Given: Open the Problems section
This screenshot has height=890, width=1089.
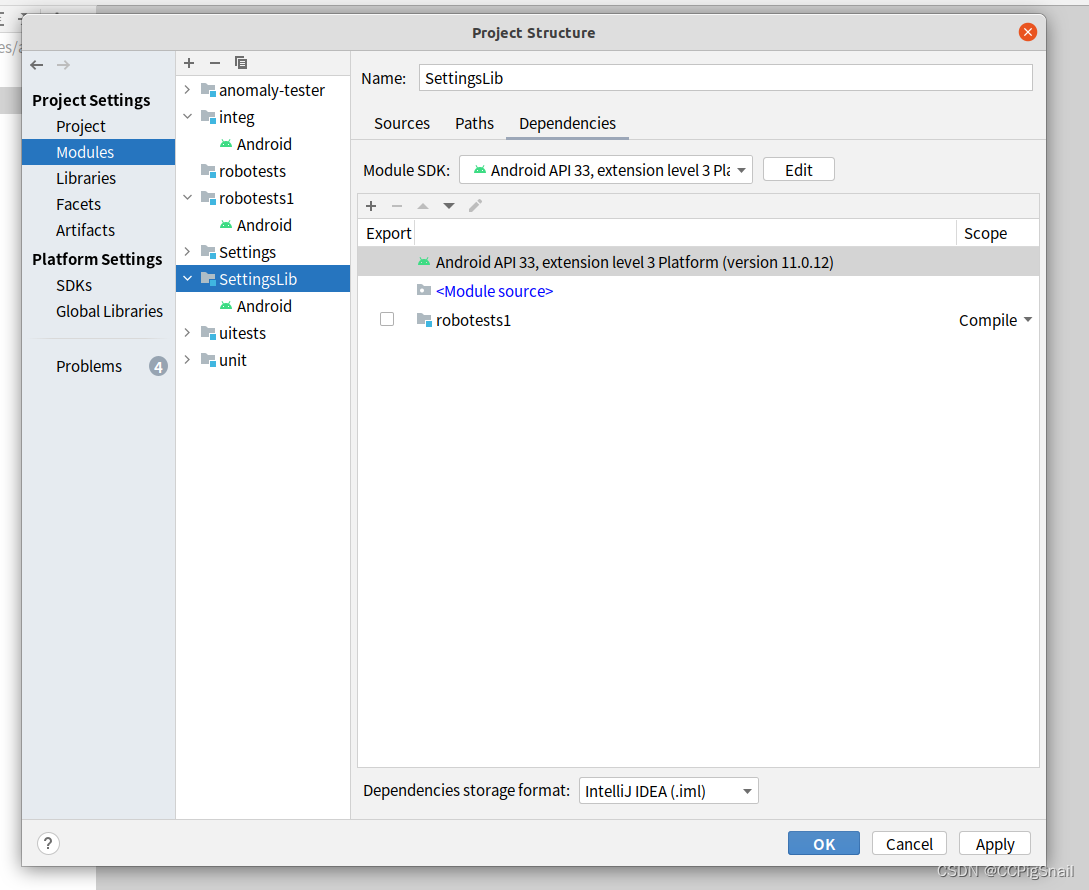Looking at the screenshot, I should tap(89, 366).
